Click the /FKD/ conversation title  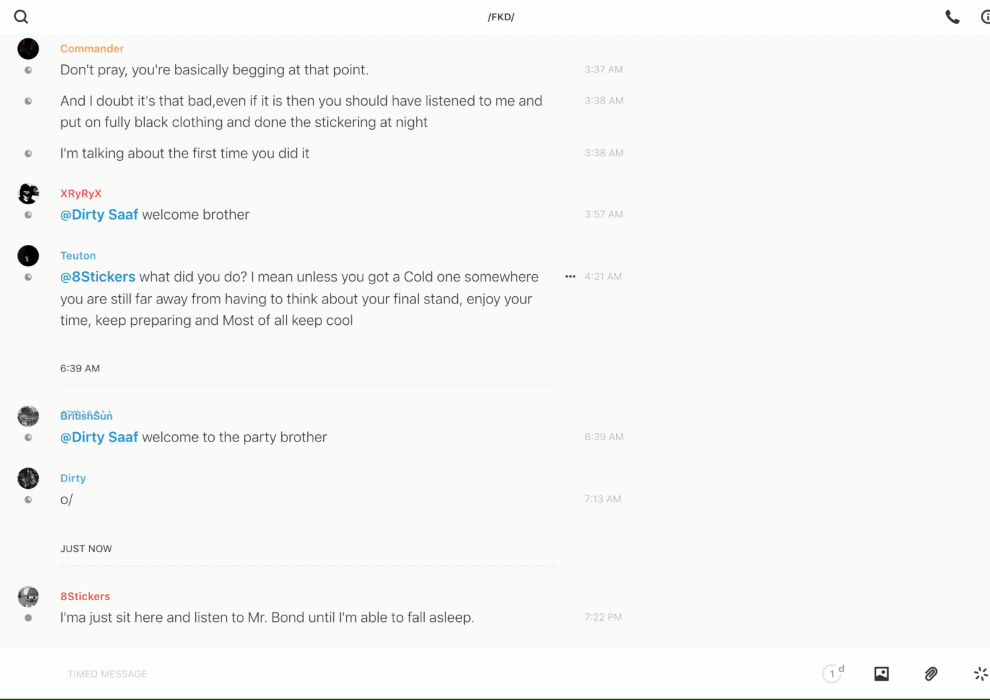[x=500, y=17]
